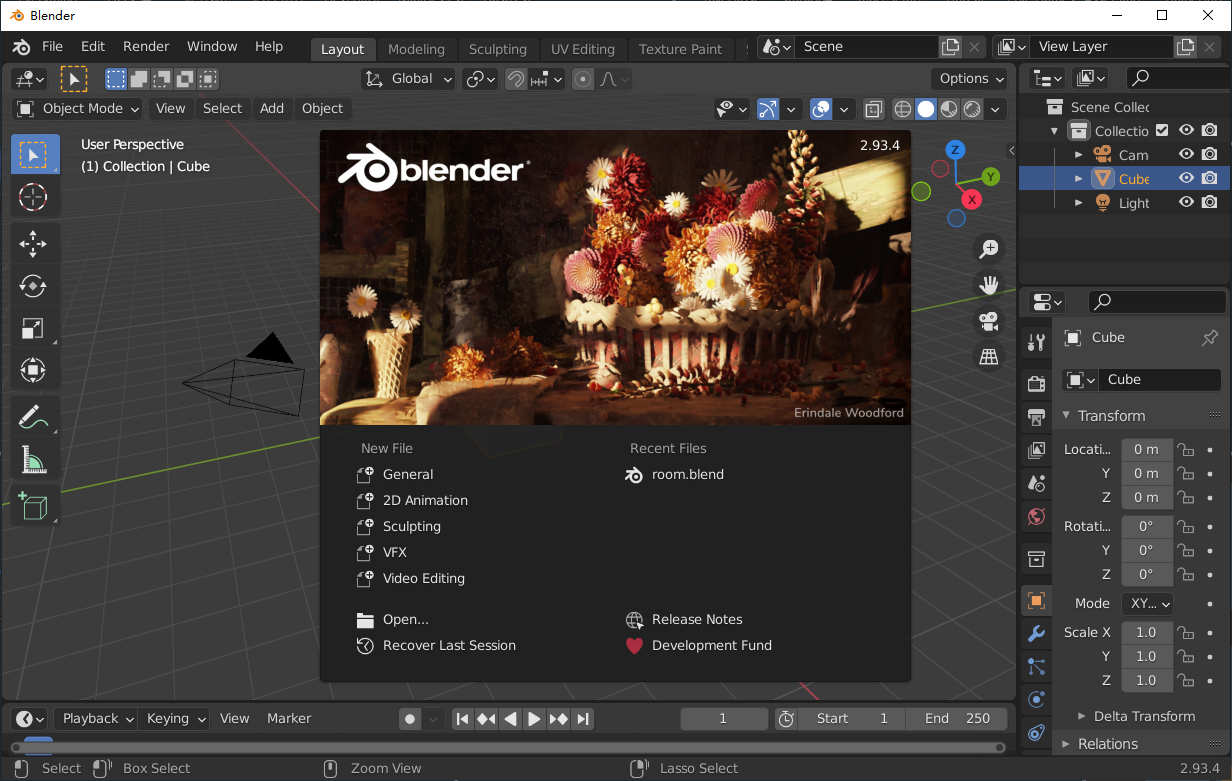The width and height of the screenshot is (1232, 781).
Task: Click the End frame 250 field
Action: [x=957, y=719]
